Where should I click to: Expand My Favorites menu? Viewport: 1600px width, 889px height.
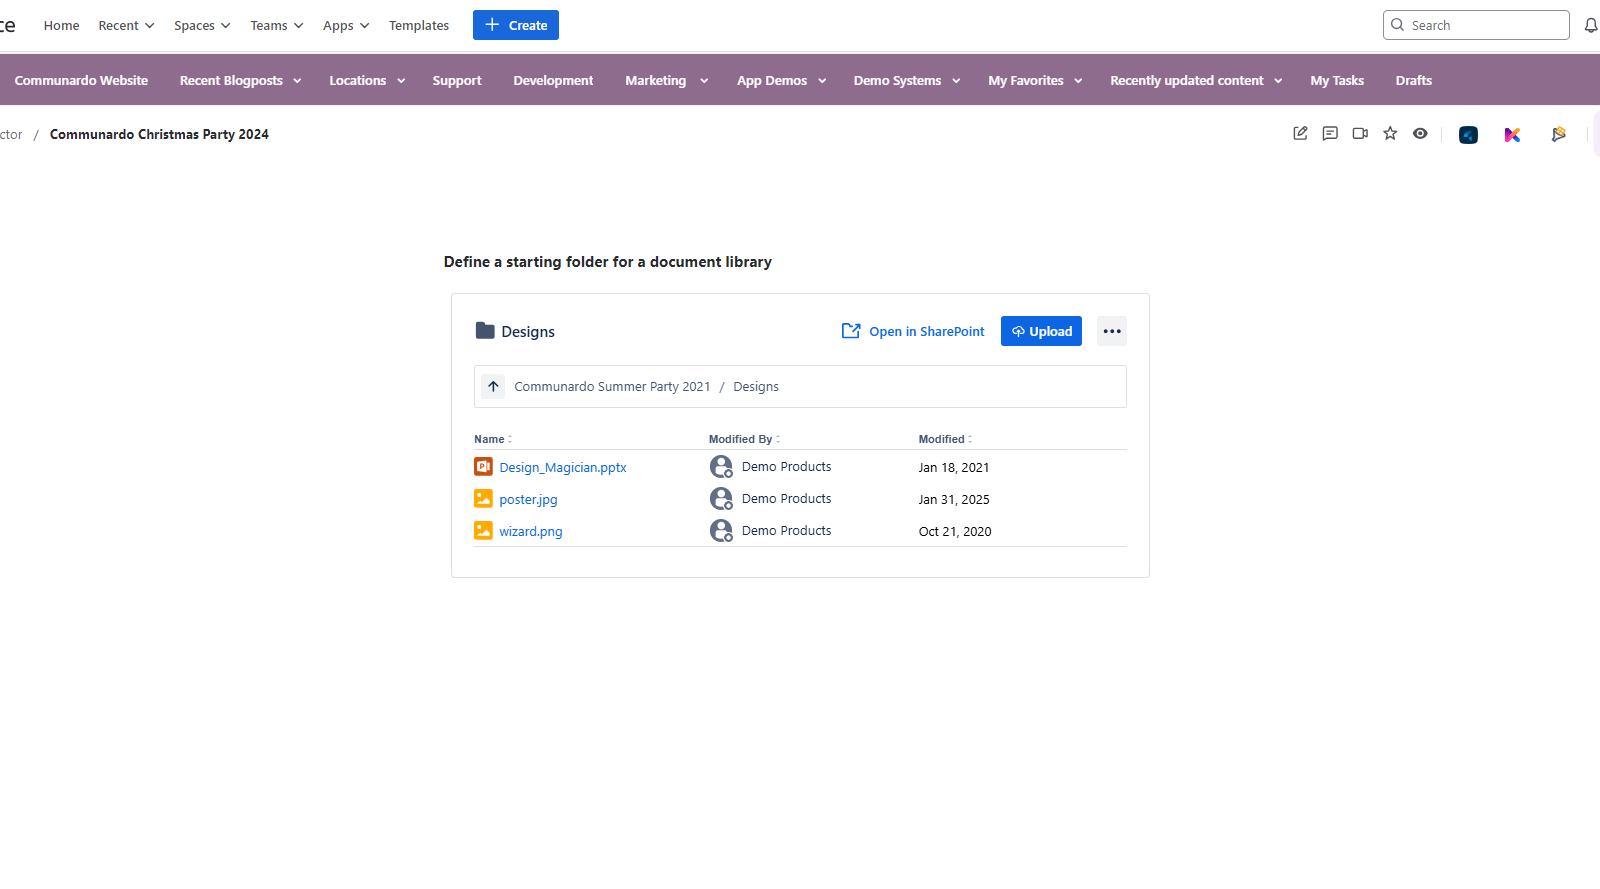tap(1035, 80)
